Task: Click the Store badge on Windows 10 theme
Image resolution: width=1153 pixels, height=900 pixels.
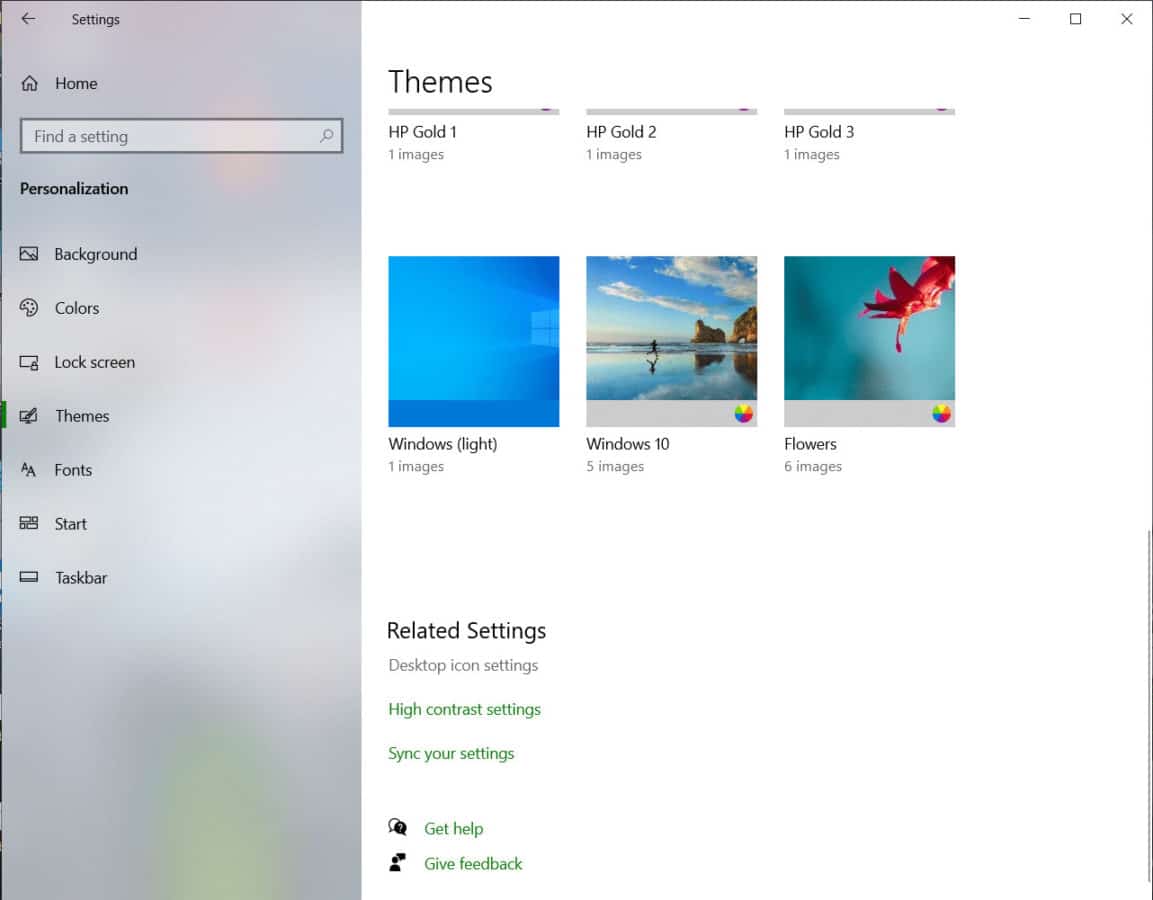Action: coord(742,411)
